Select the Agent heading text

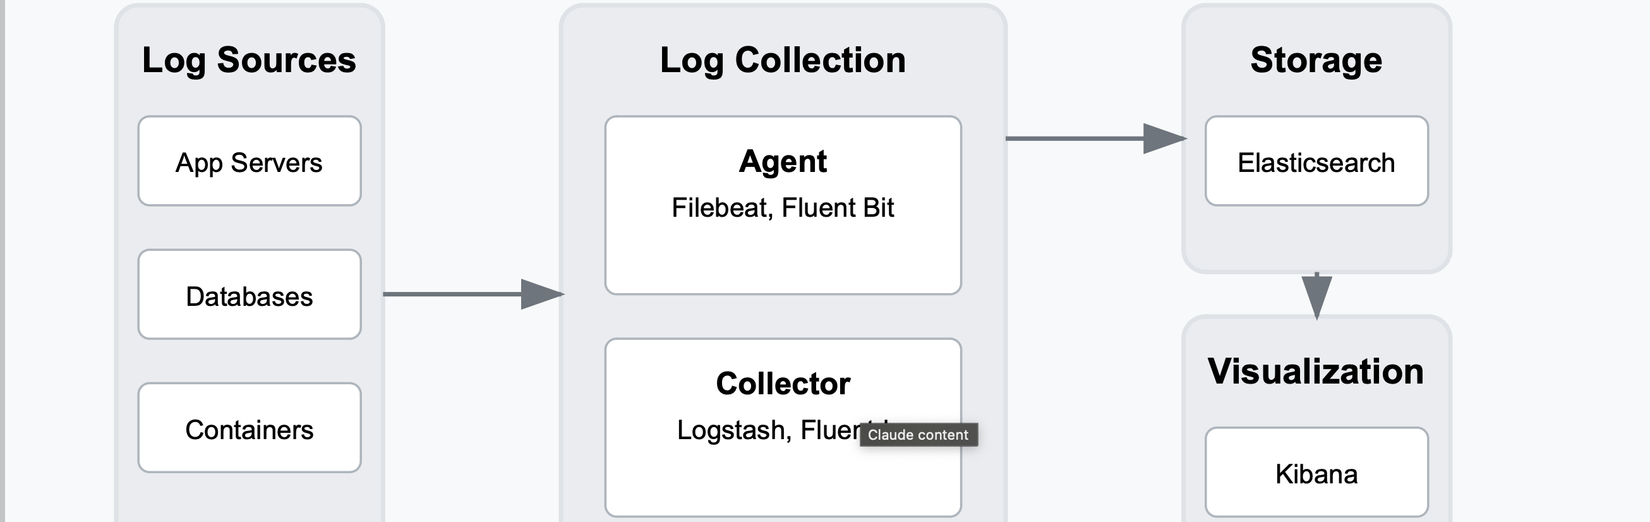pos(782,161)
